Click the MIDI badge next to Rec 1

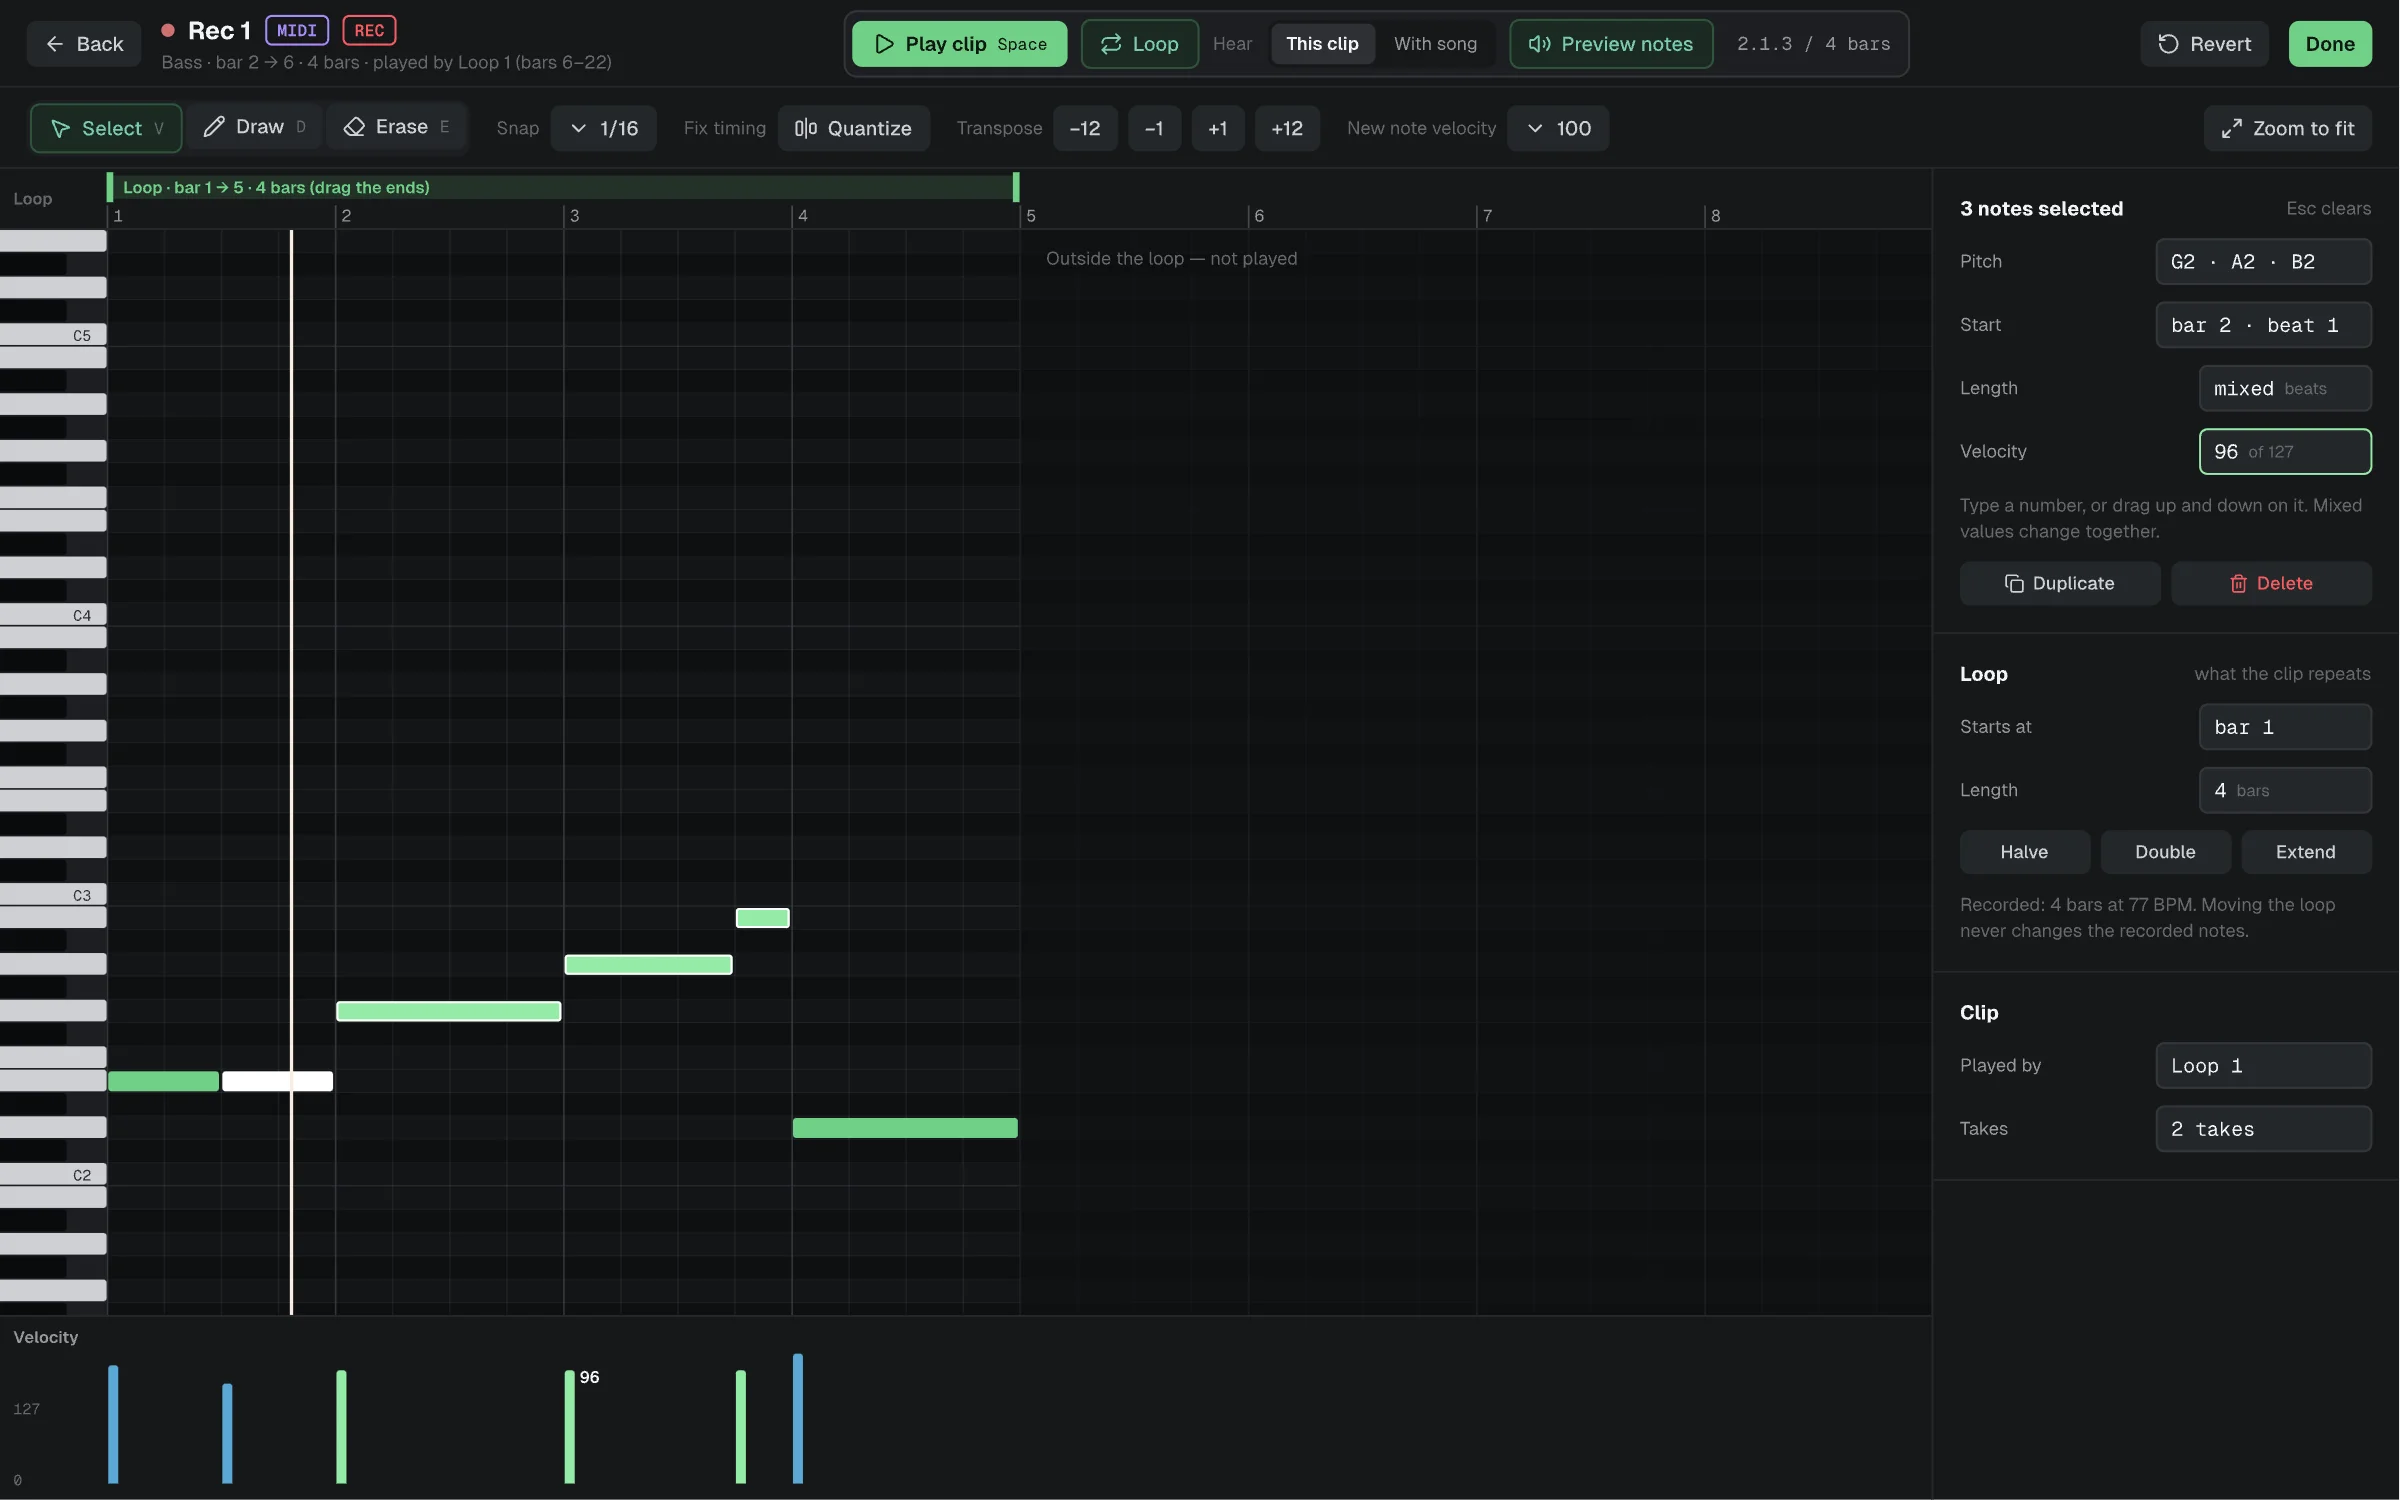tap(297, 30)
